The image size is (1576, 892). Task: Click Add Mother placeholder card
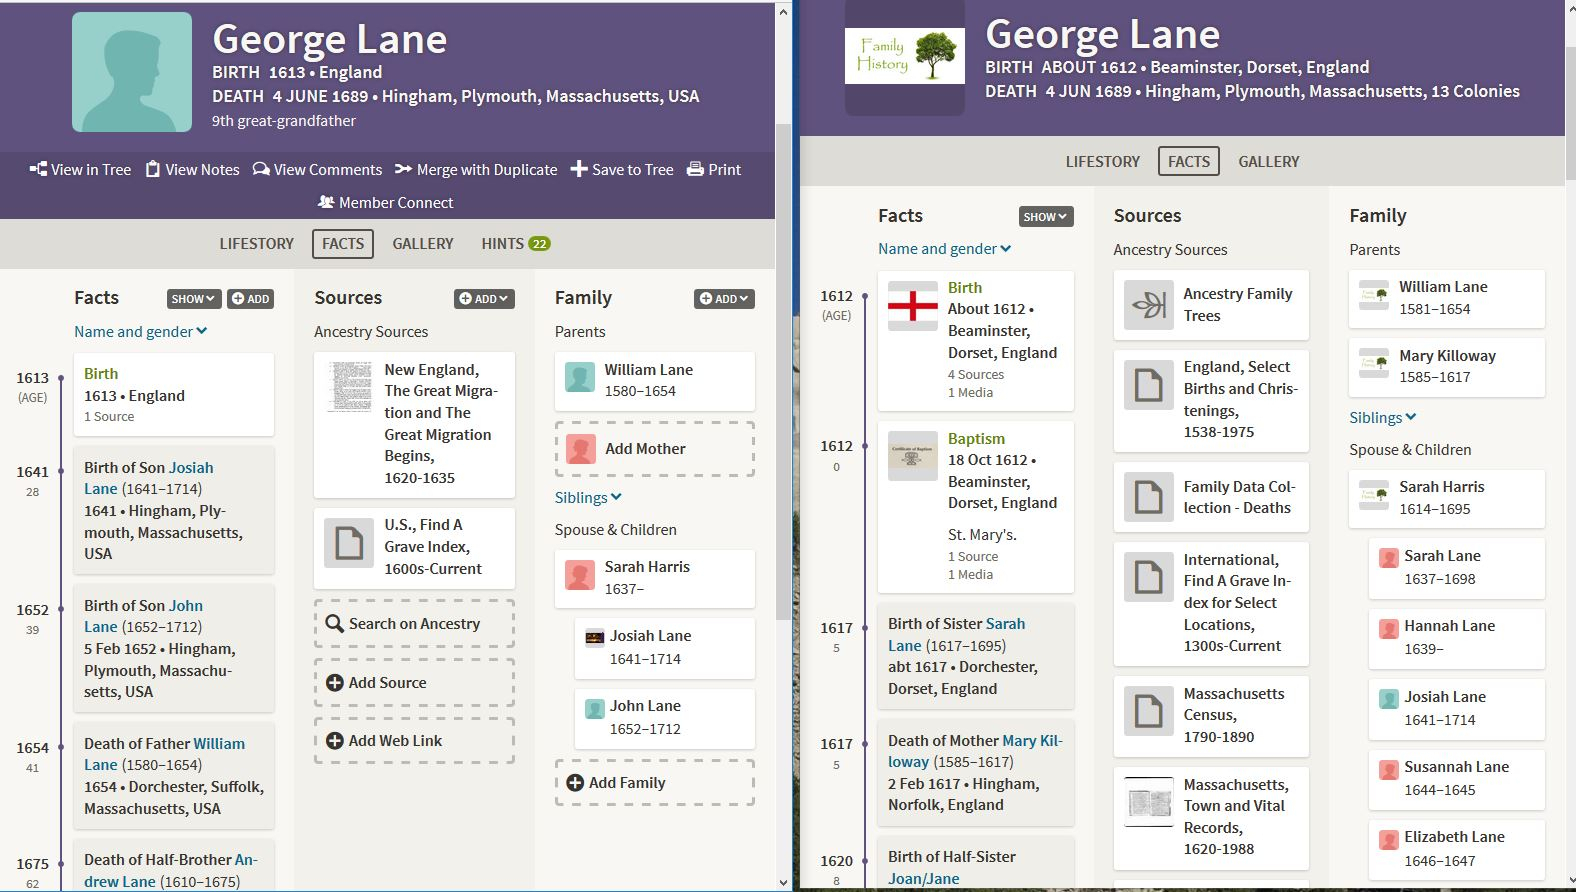[654, 449]
